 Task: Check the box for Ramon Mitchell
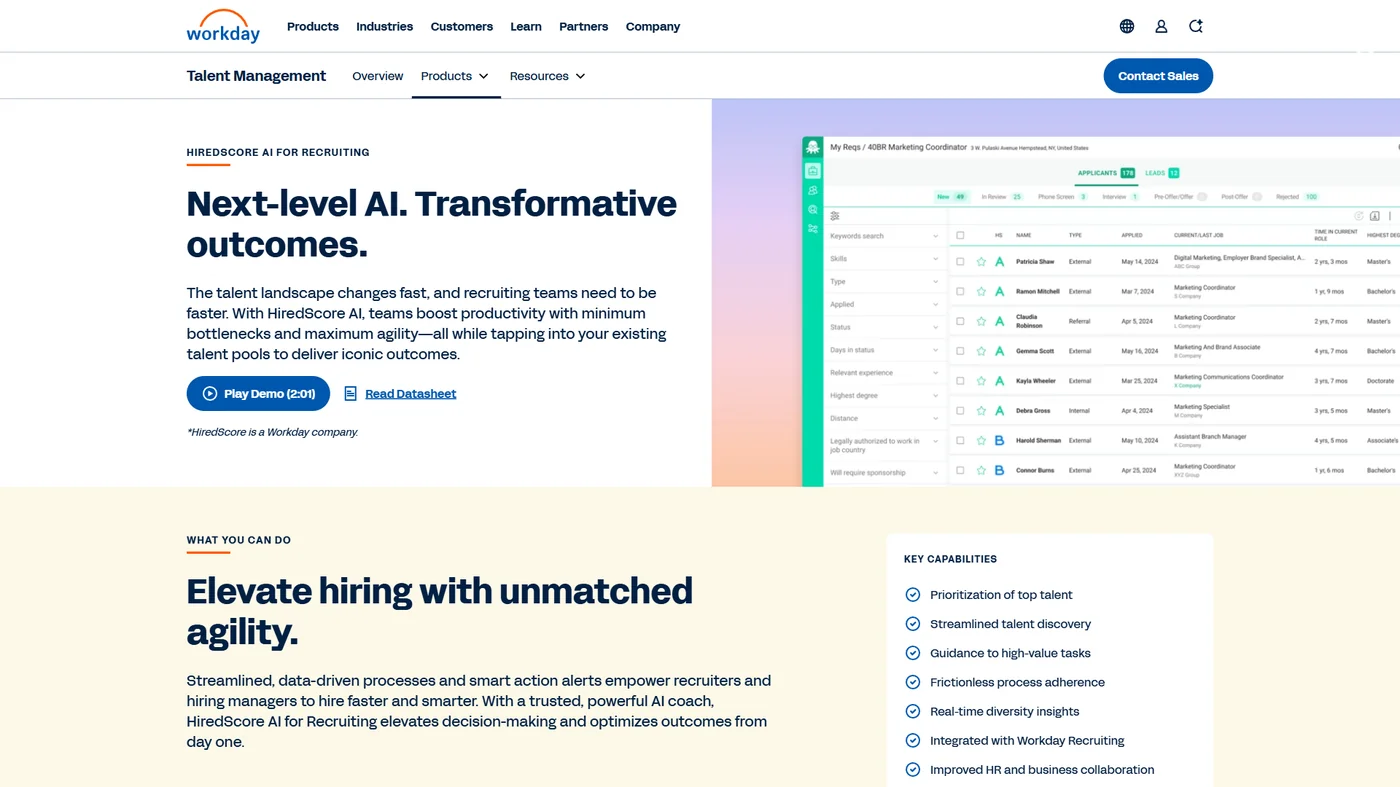pos(960,292)
